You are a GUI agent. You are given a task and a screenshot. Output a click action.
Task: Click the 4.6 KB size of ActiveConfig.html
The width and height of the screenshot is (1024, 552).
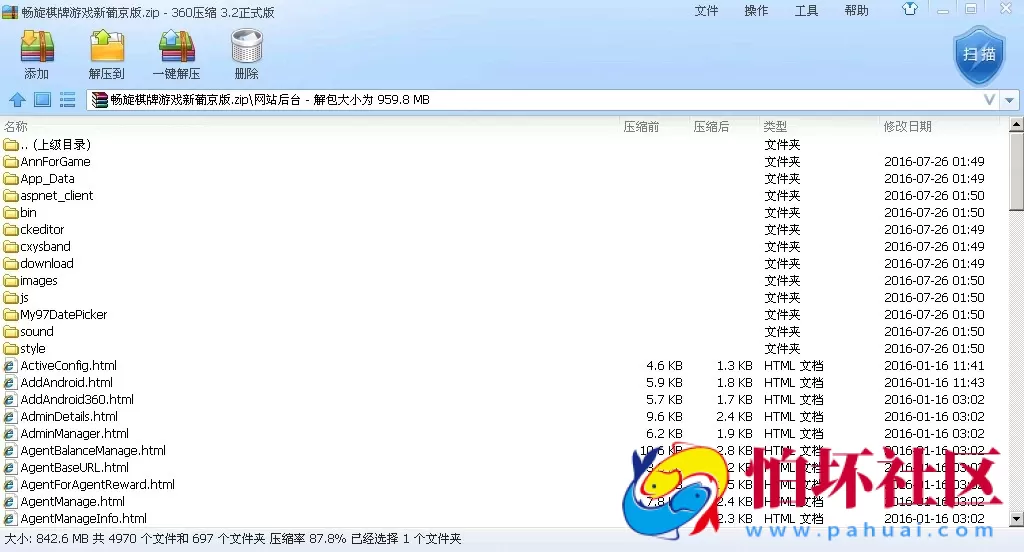pyautogui.click(x=664, y=366)
